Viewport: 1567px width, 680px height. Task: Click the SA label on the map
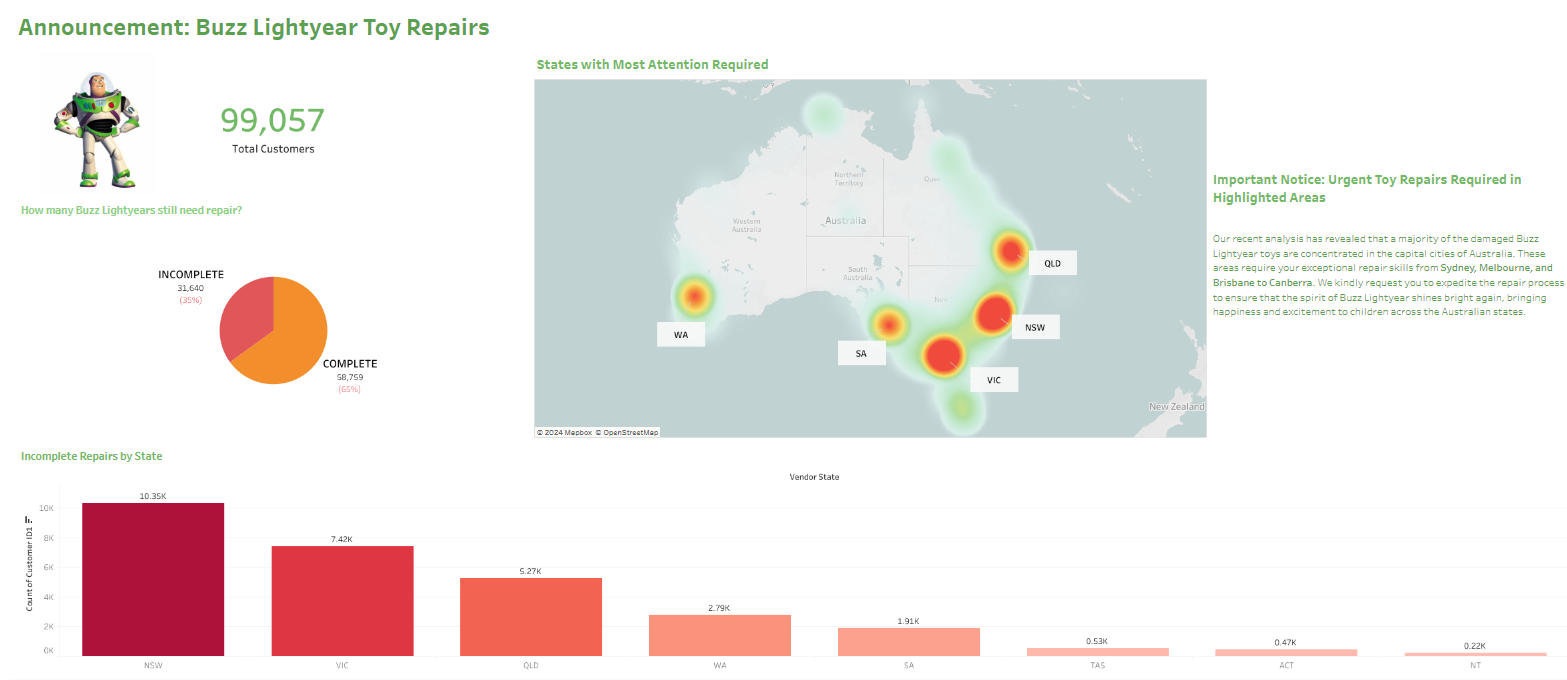point(861,353)
